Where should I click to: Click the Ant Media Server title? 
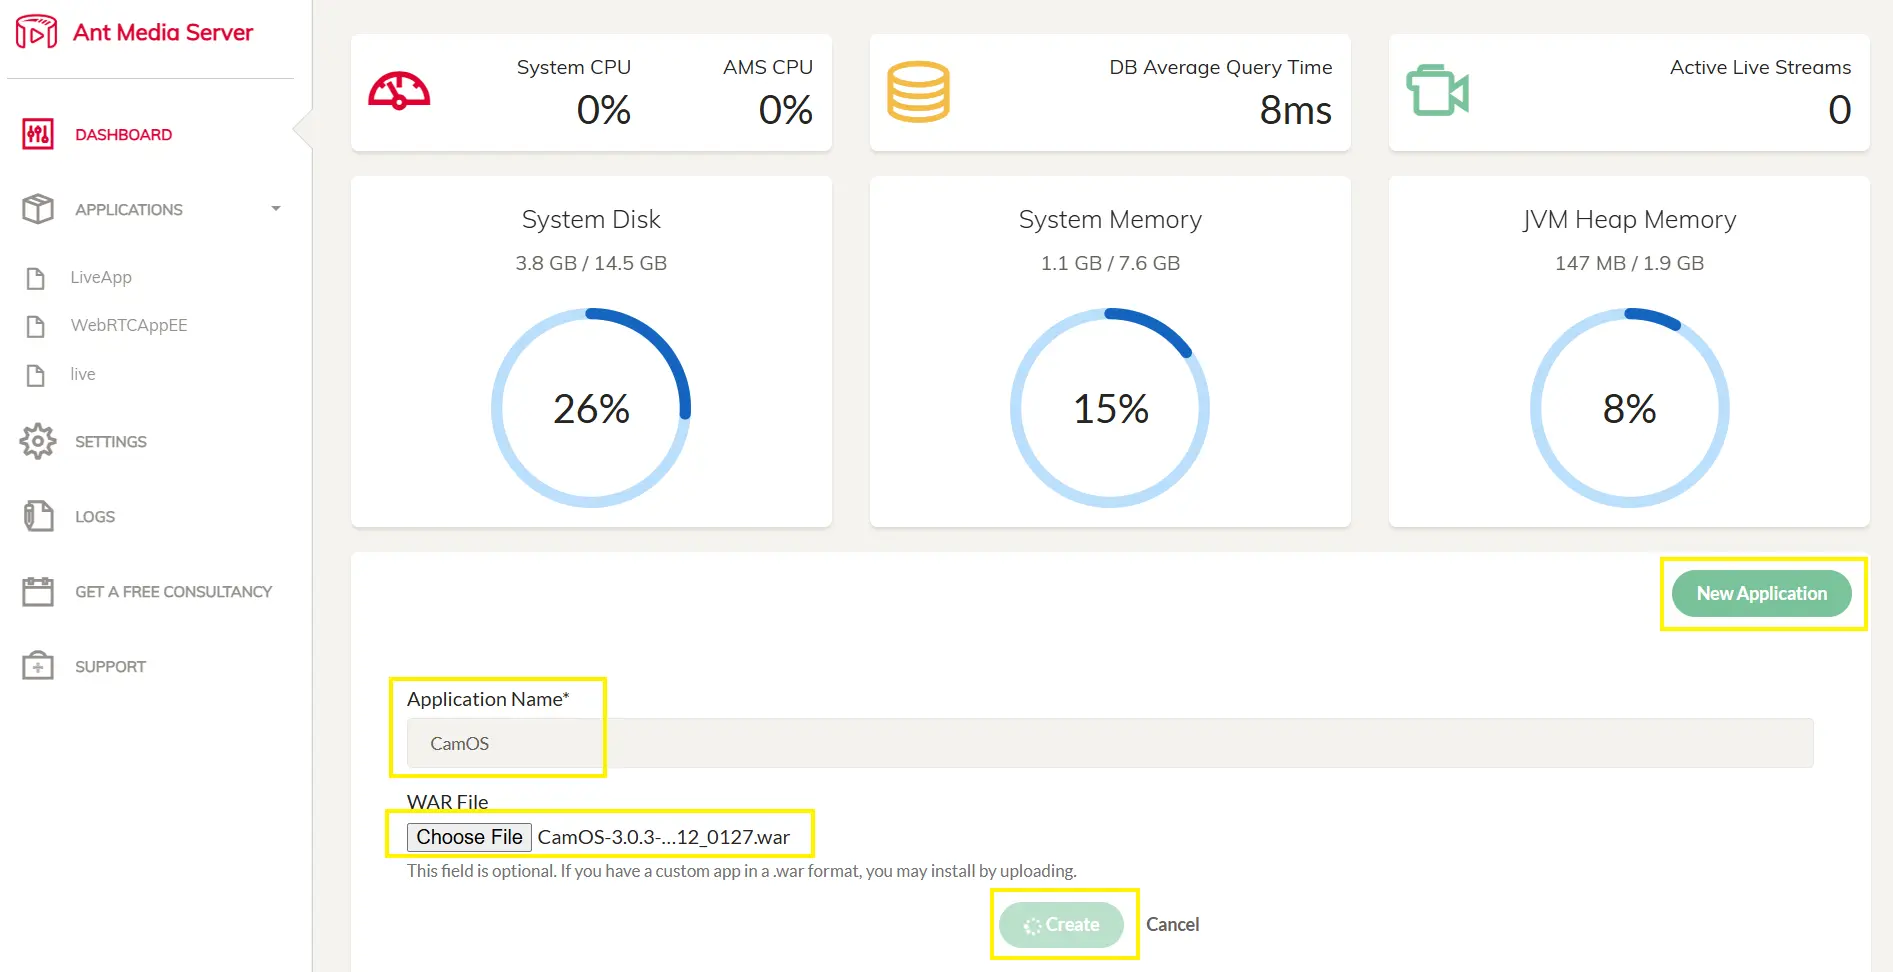tap(163, 32)
